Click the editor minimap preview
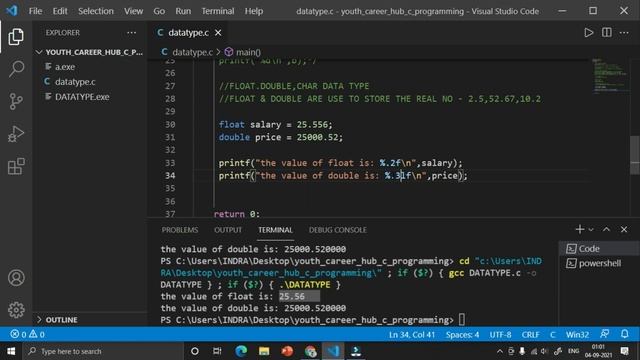Screen dimensions: 640x360 coord(610,76)
